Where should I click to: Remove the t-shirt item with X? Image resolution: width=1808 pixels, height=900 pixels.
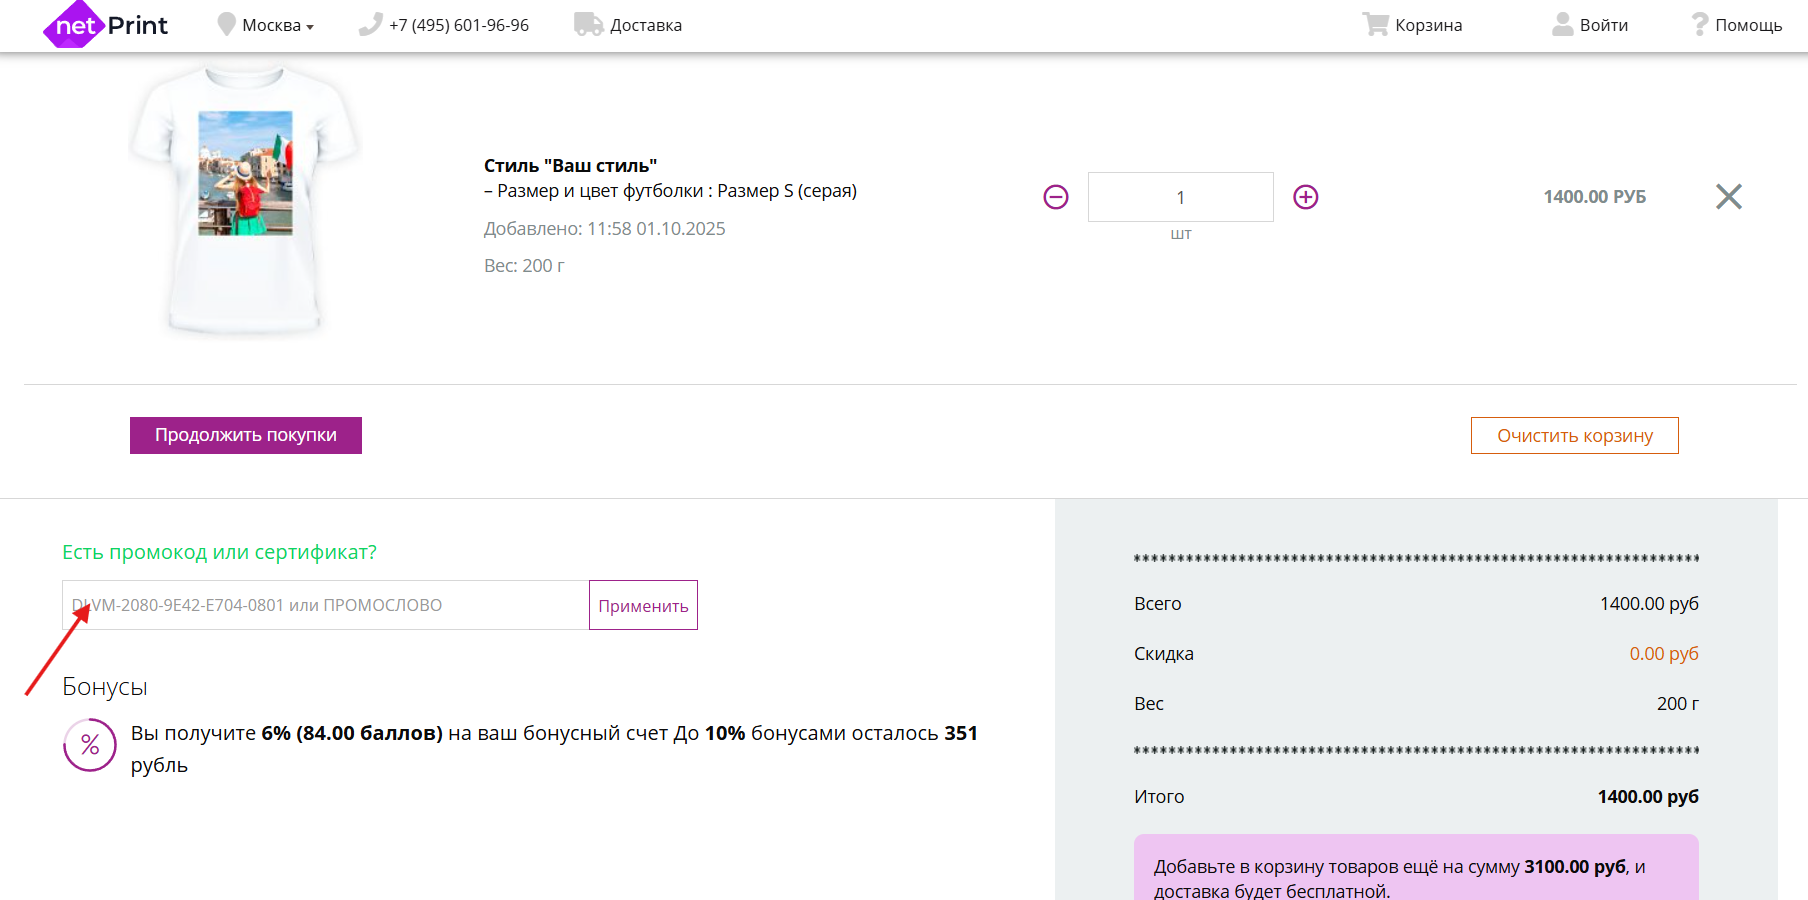1729,197
